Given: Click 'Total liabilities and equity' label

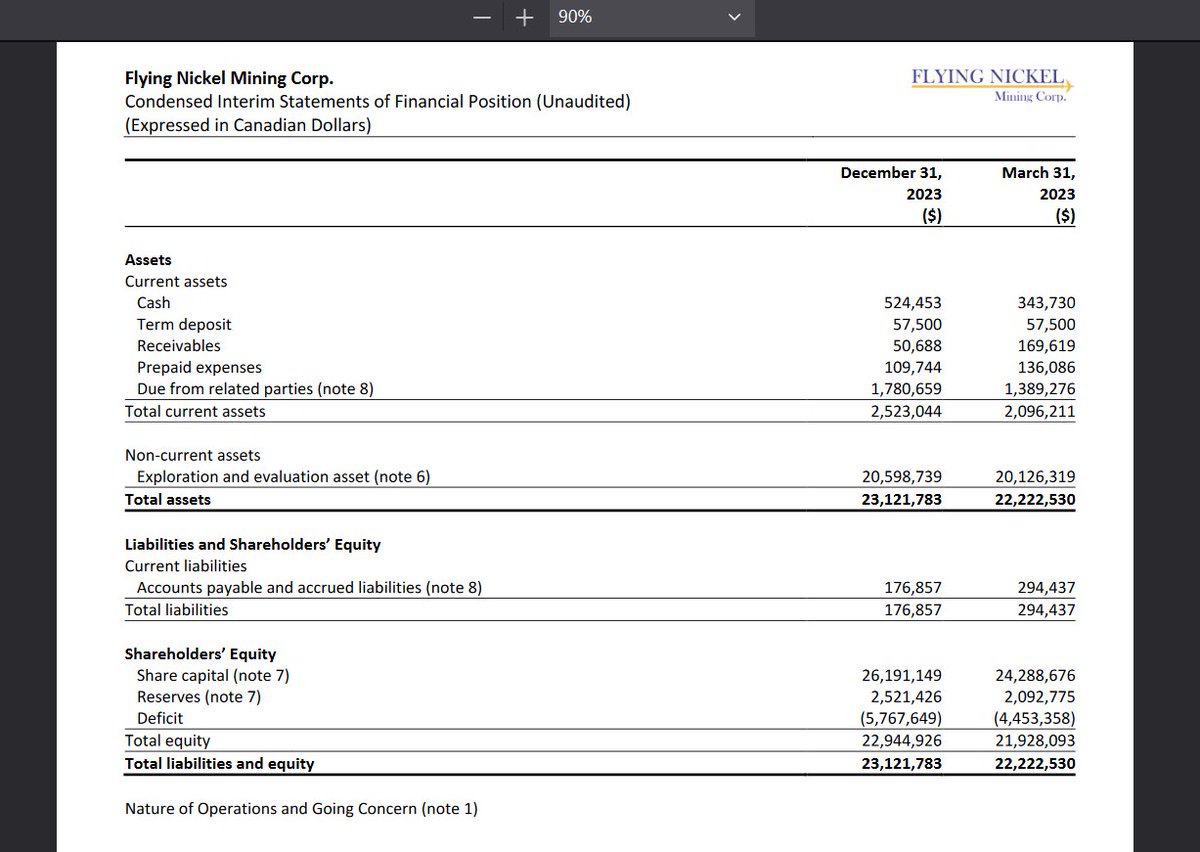Looking at the screenshot, I should 219,764.
